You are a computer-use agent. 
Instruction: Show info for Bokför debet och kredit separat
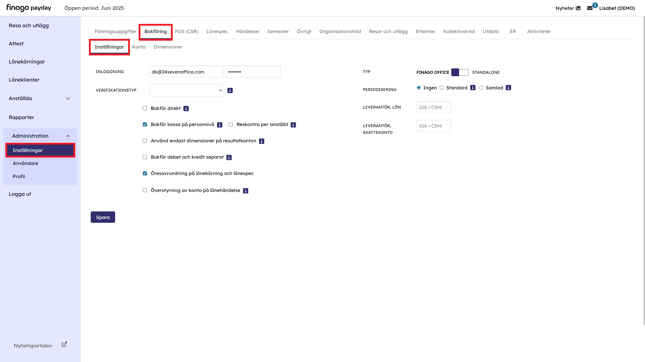point(229,158)
